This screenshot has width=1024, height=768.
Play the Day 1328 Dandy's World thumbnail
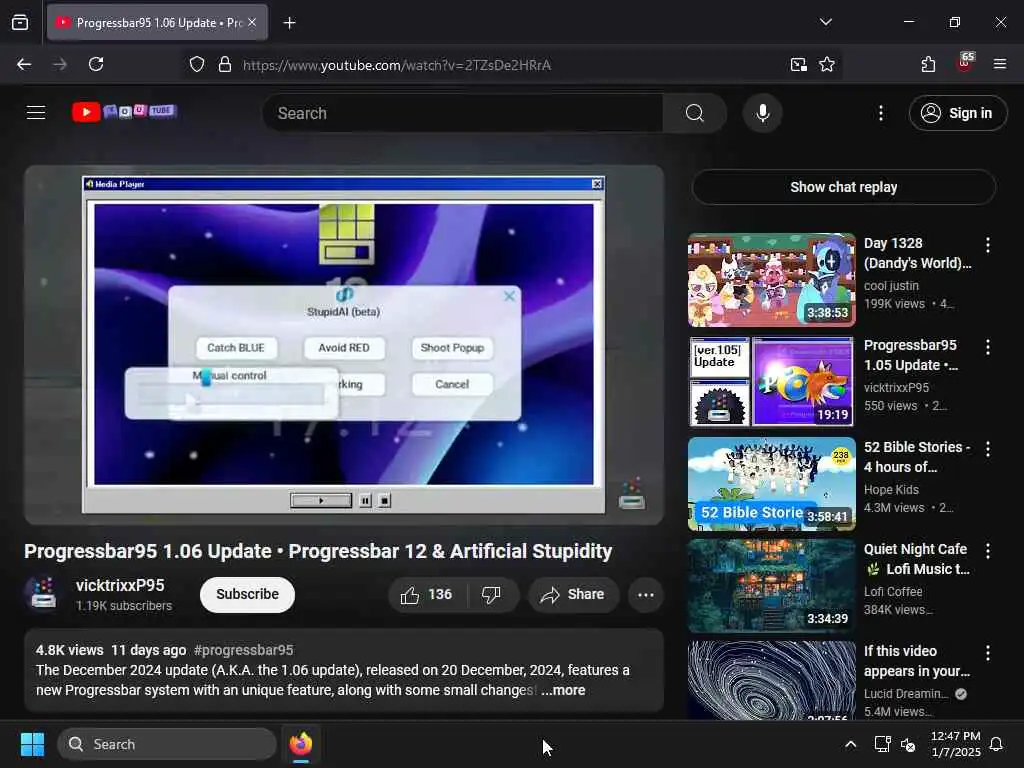pos(771,280)
